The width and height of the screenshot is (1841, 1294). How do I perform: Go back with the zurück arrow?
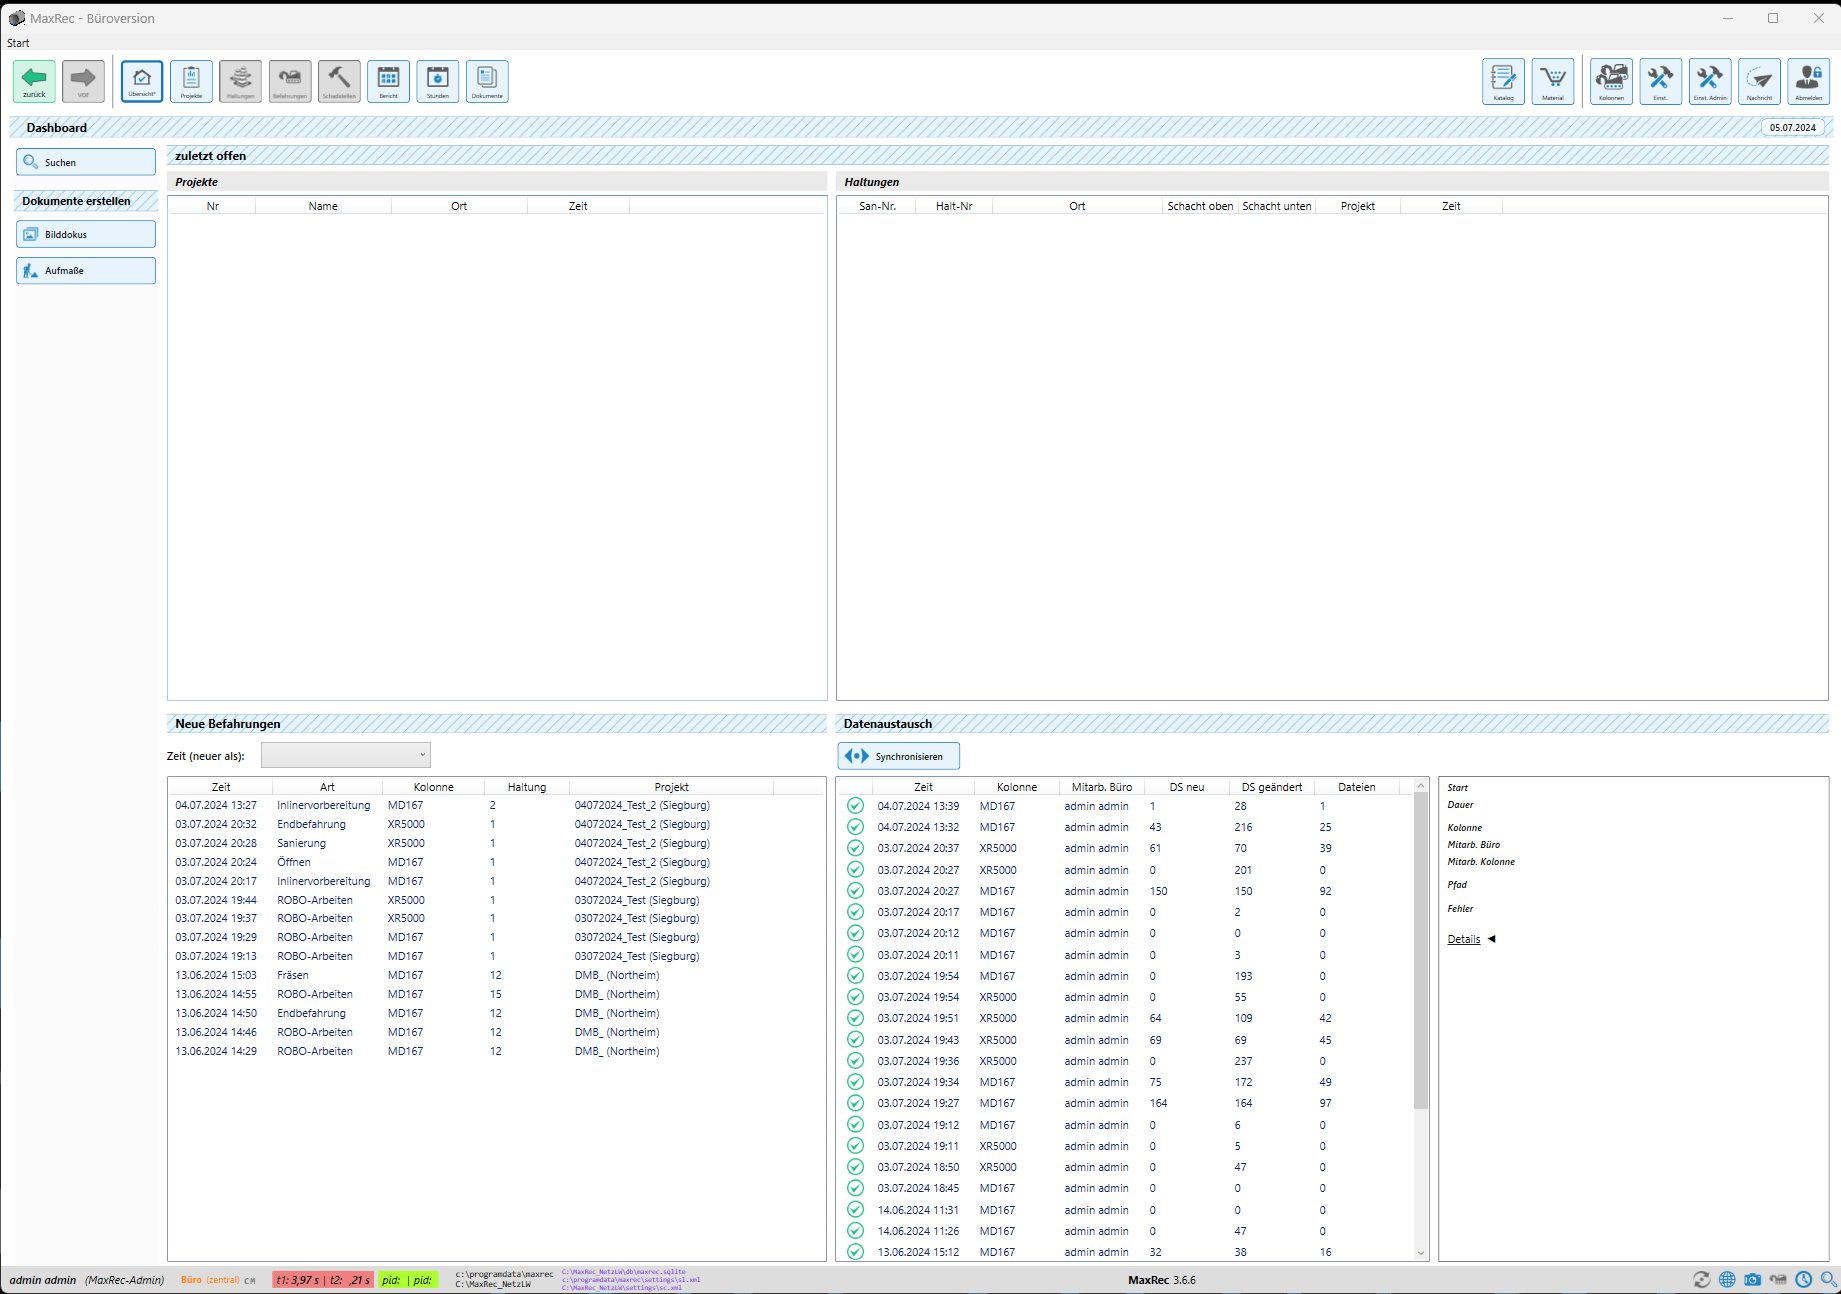coord(34,81)
